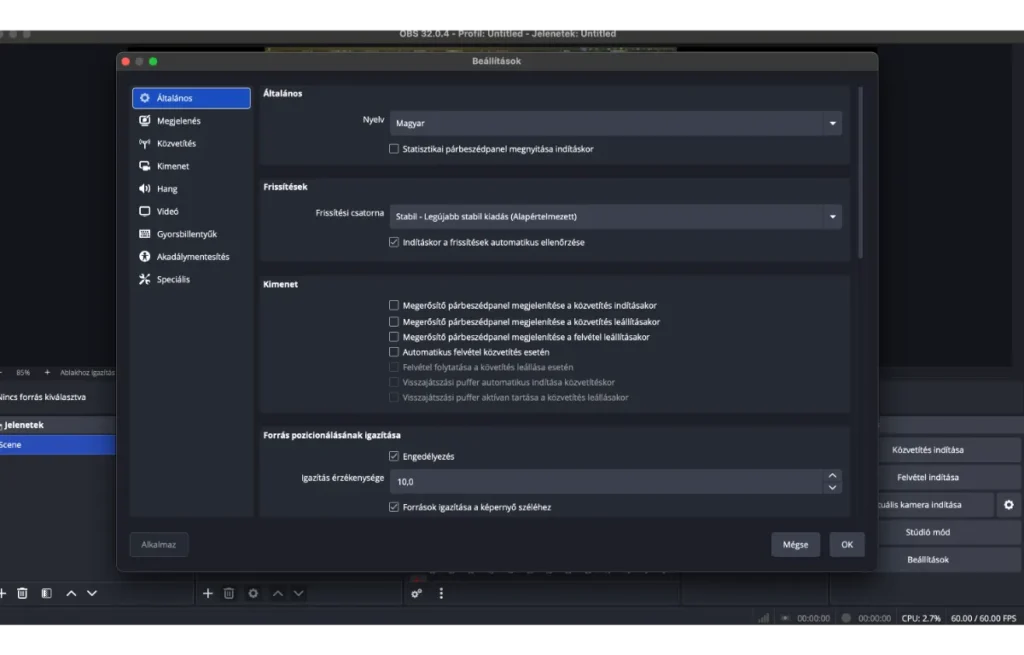Click the antenna icon beside Közvetítés
The width and height of the screenshot is (1024, 655).
coord(144,144)
